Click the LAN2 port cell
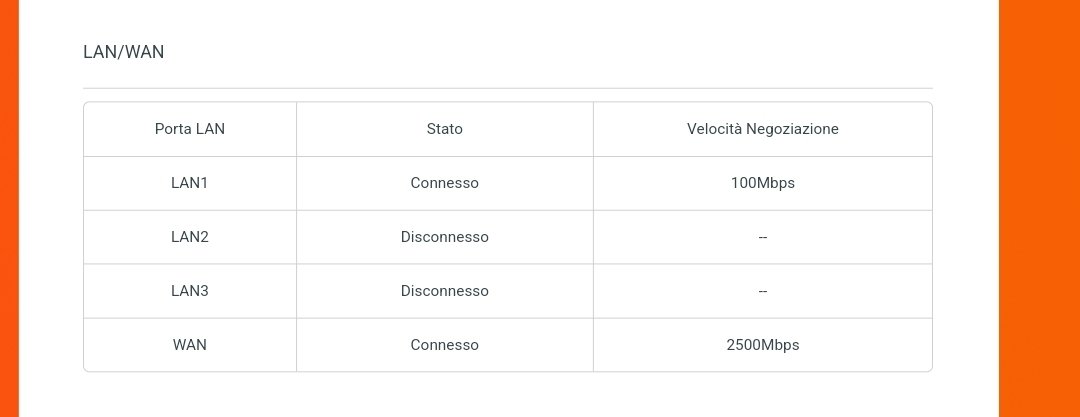Viewport: 1080px width, 417px height. (189, 237)
